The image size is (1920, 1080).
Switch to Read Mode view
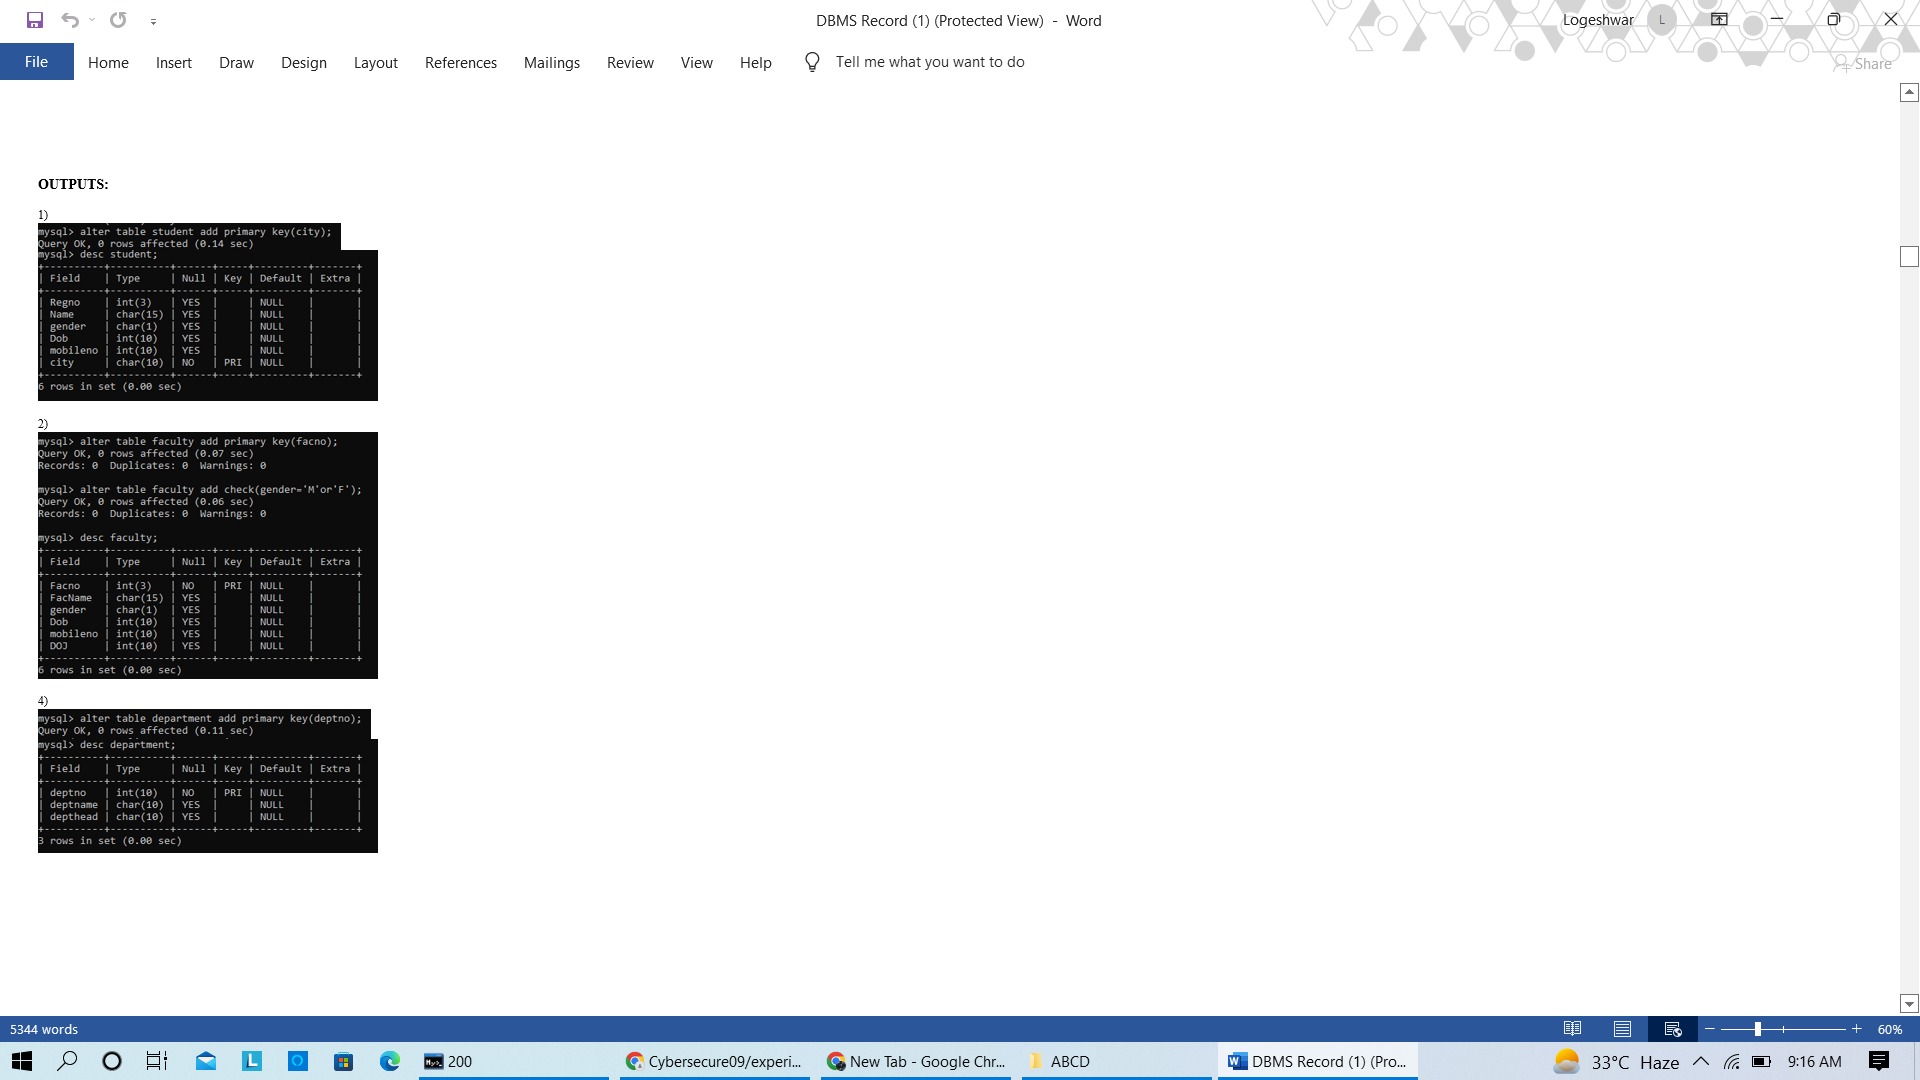coord(1572,1029)
